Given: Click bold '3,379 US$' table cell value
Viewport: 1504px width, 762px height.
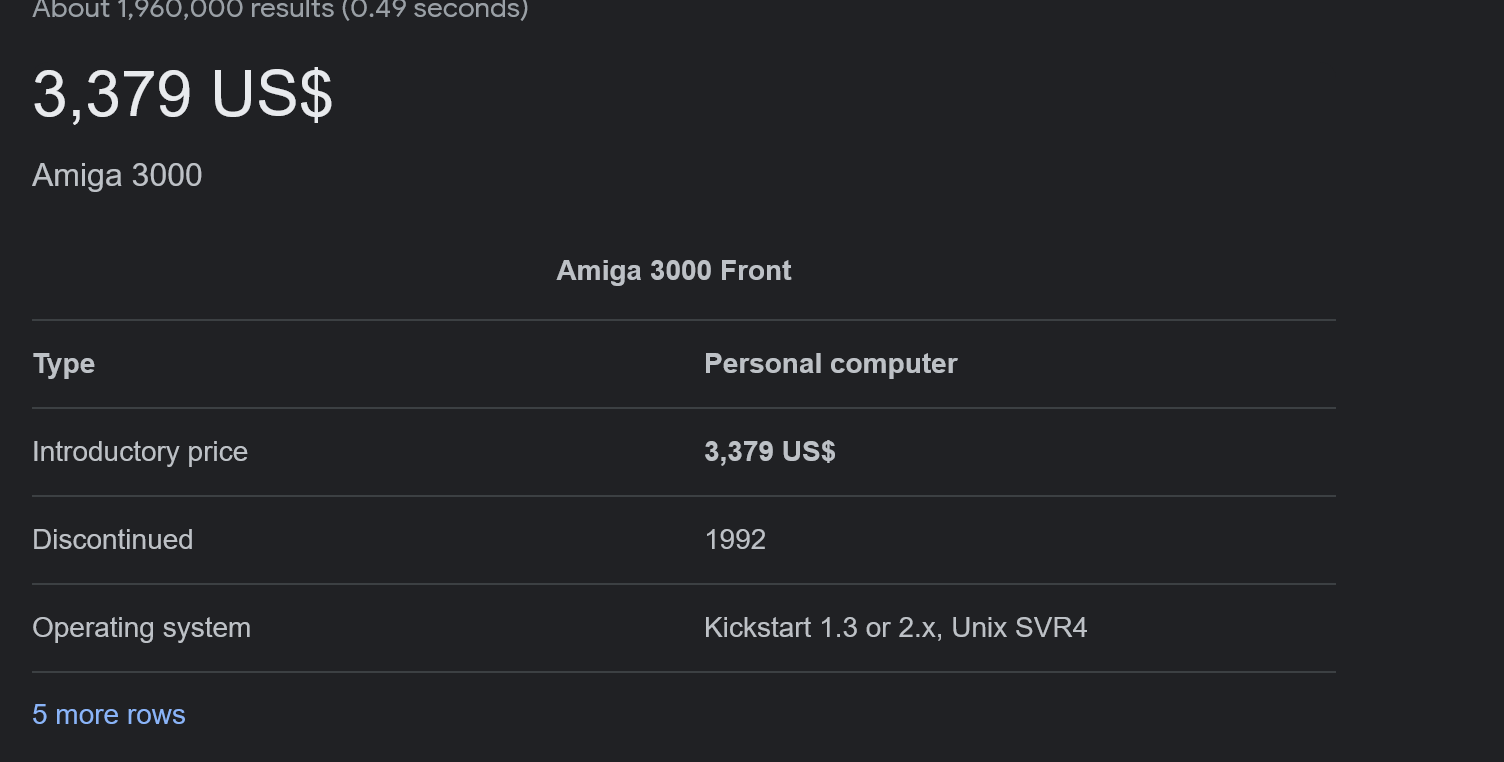Looking at the screenshot, I should click(x=770, y=452).
